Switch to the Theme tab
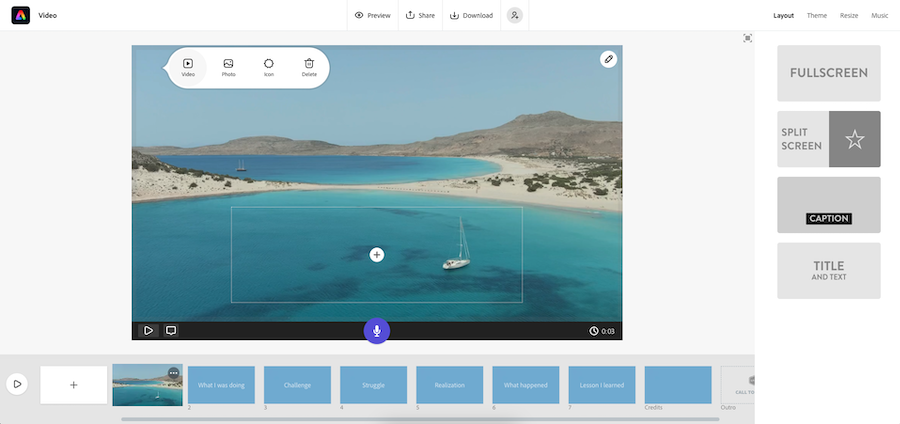 click(x=817, y=16)
